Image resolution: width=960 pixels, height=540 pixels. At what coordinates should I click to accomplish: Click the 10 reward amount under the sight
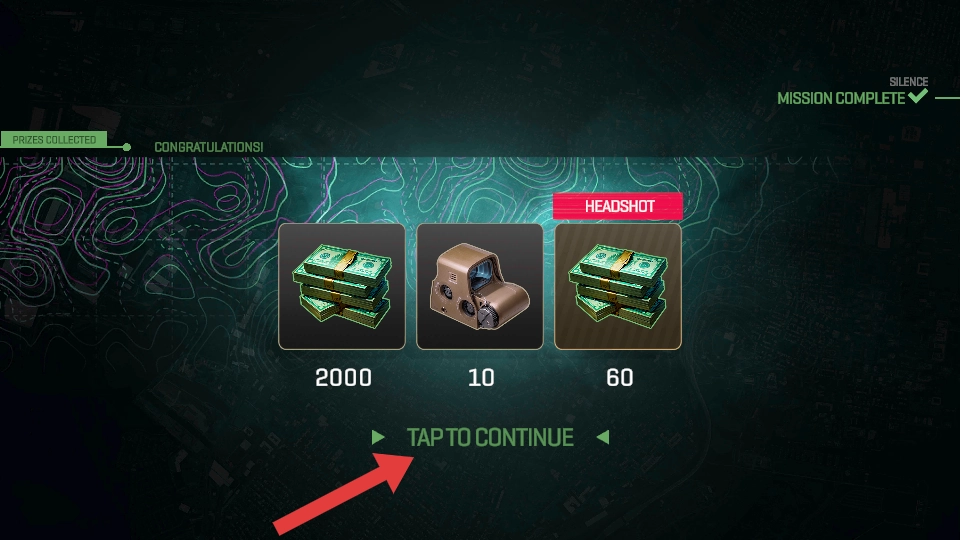pyautogui.click(x=481, y=378)
